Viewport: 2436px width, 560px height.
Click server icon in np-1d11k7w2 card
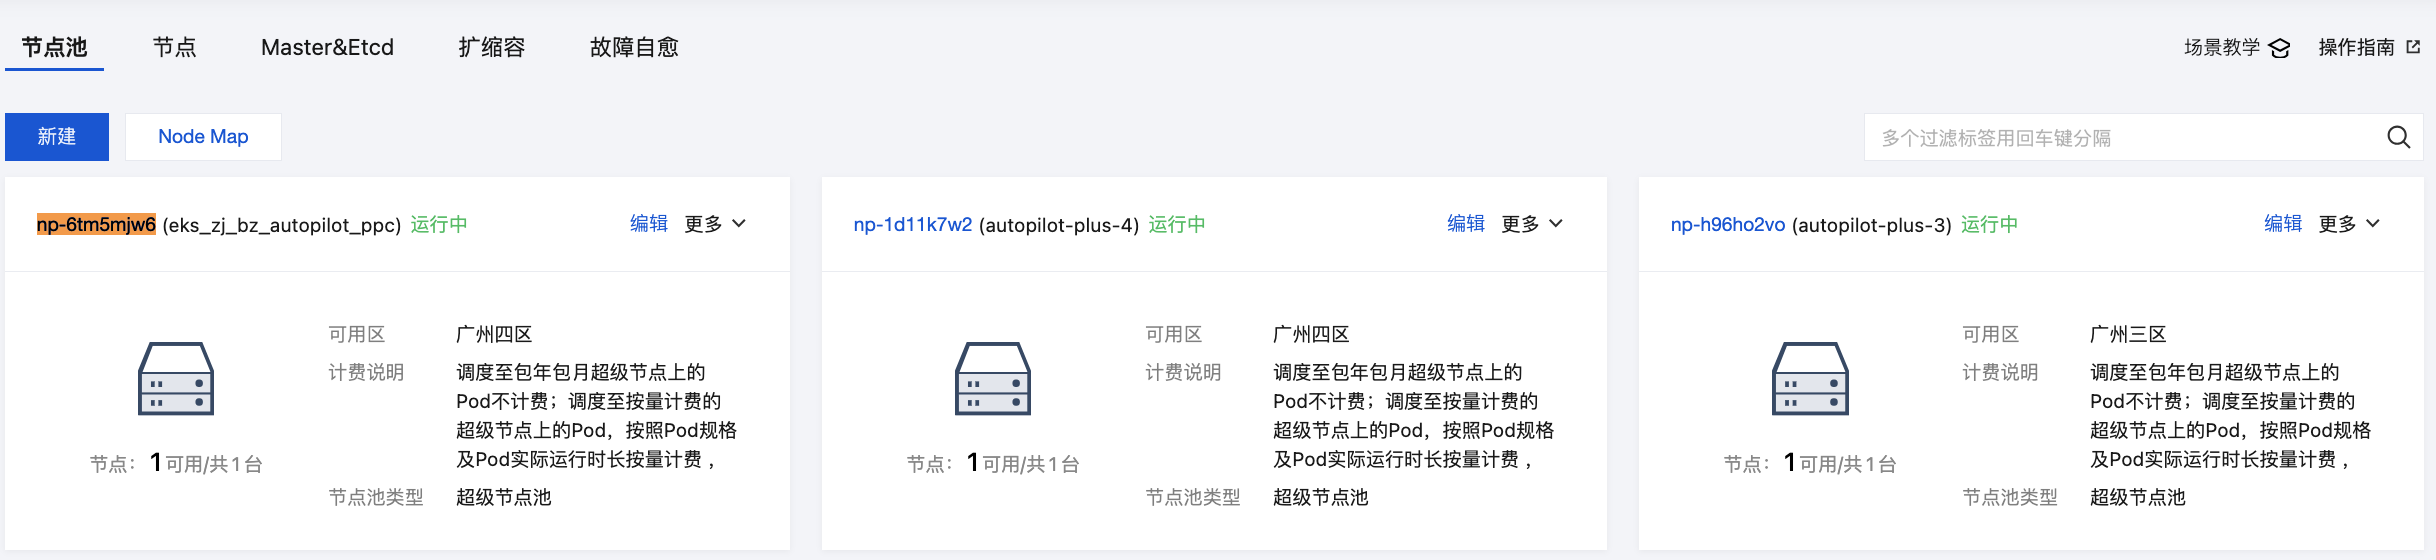click(x=993, y=379)
